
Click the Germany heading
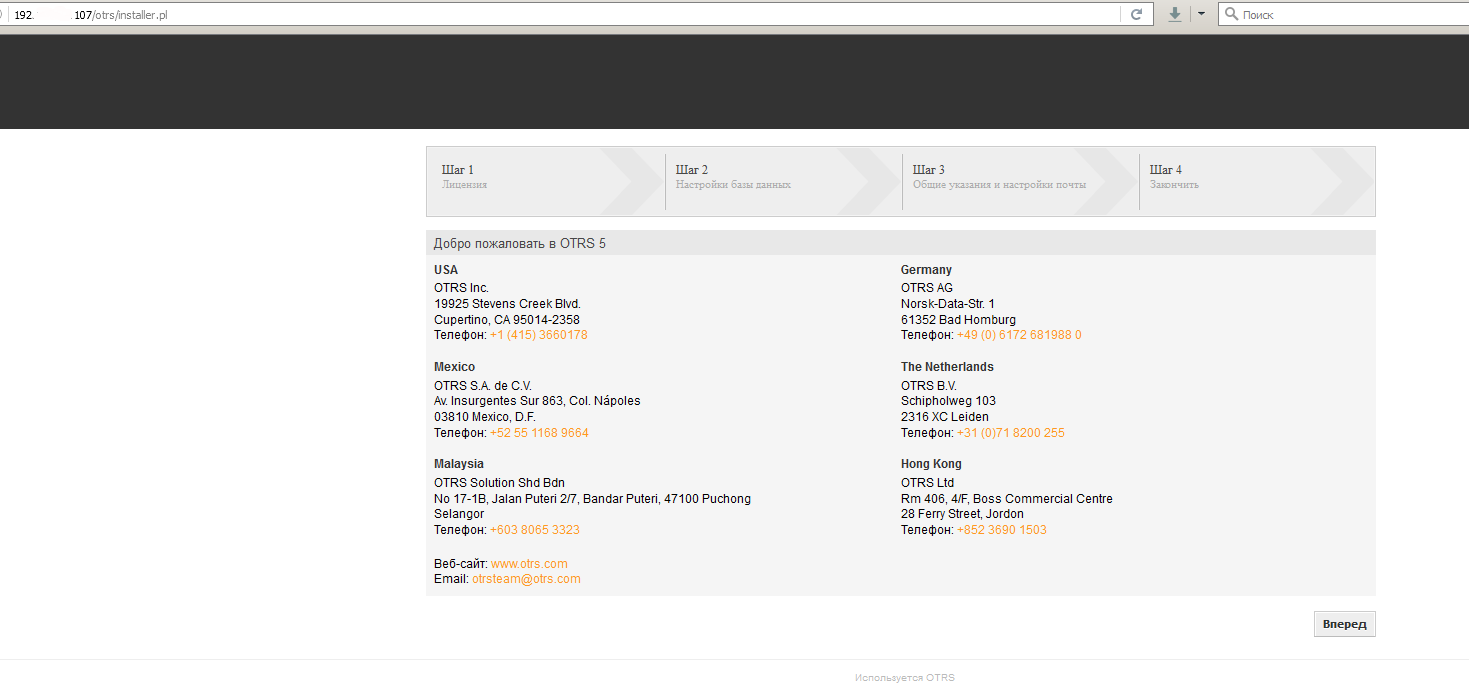(x=926, y=270)
